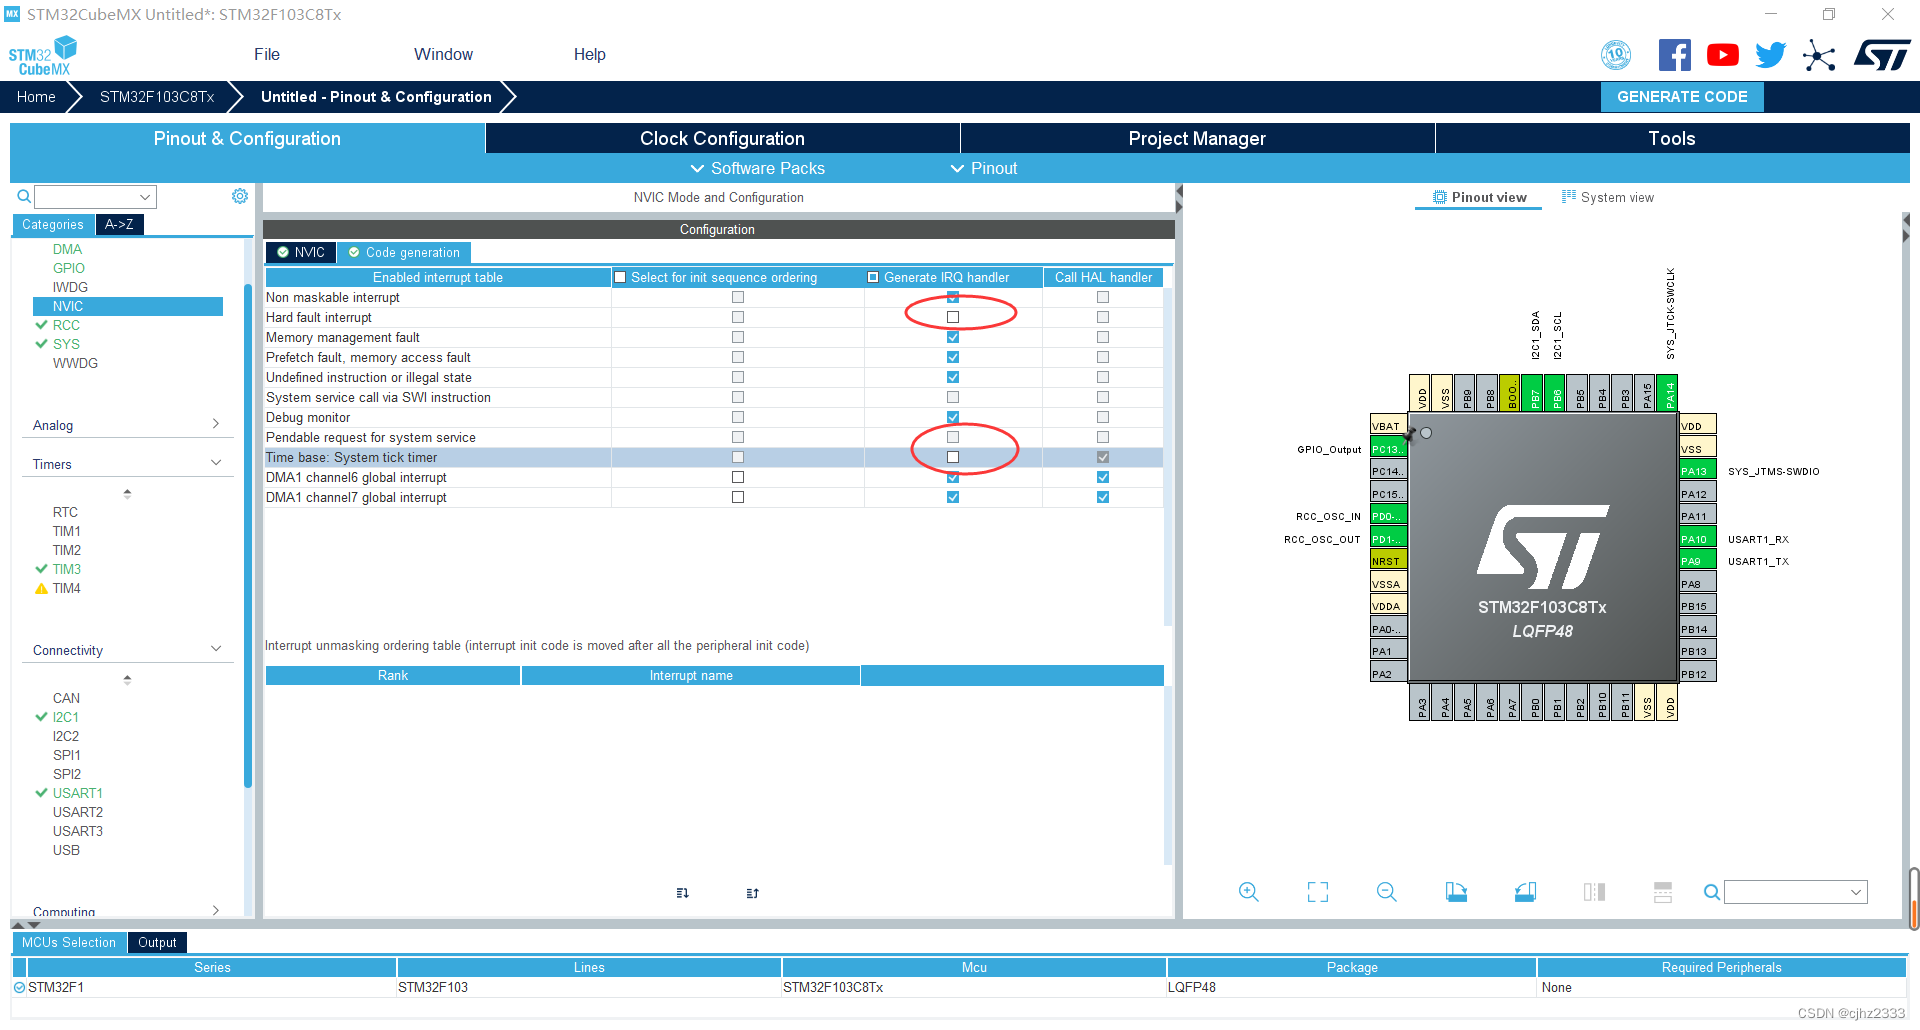This screenshot has width=1920, height=1030.
Task: Click the pin search magnifier icon
Action: coord(1712,892)
